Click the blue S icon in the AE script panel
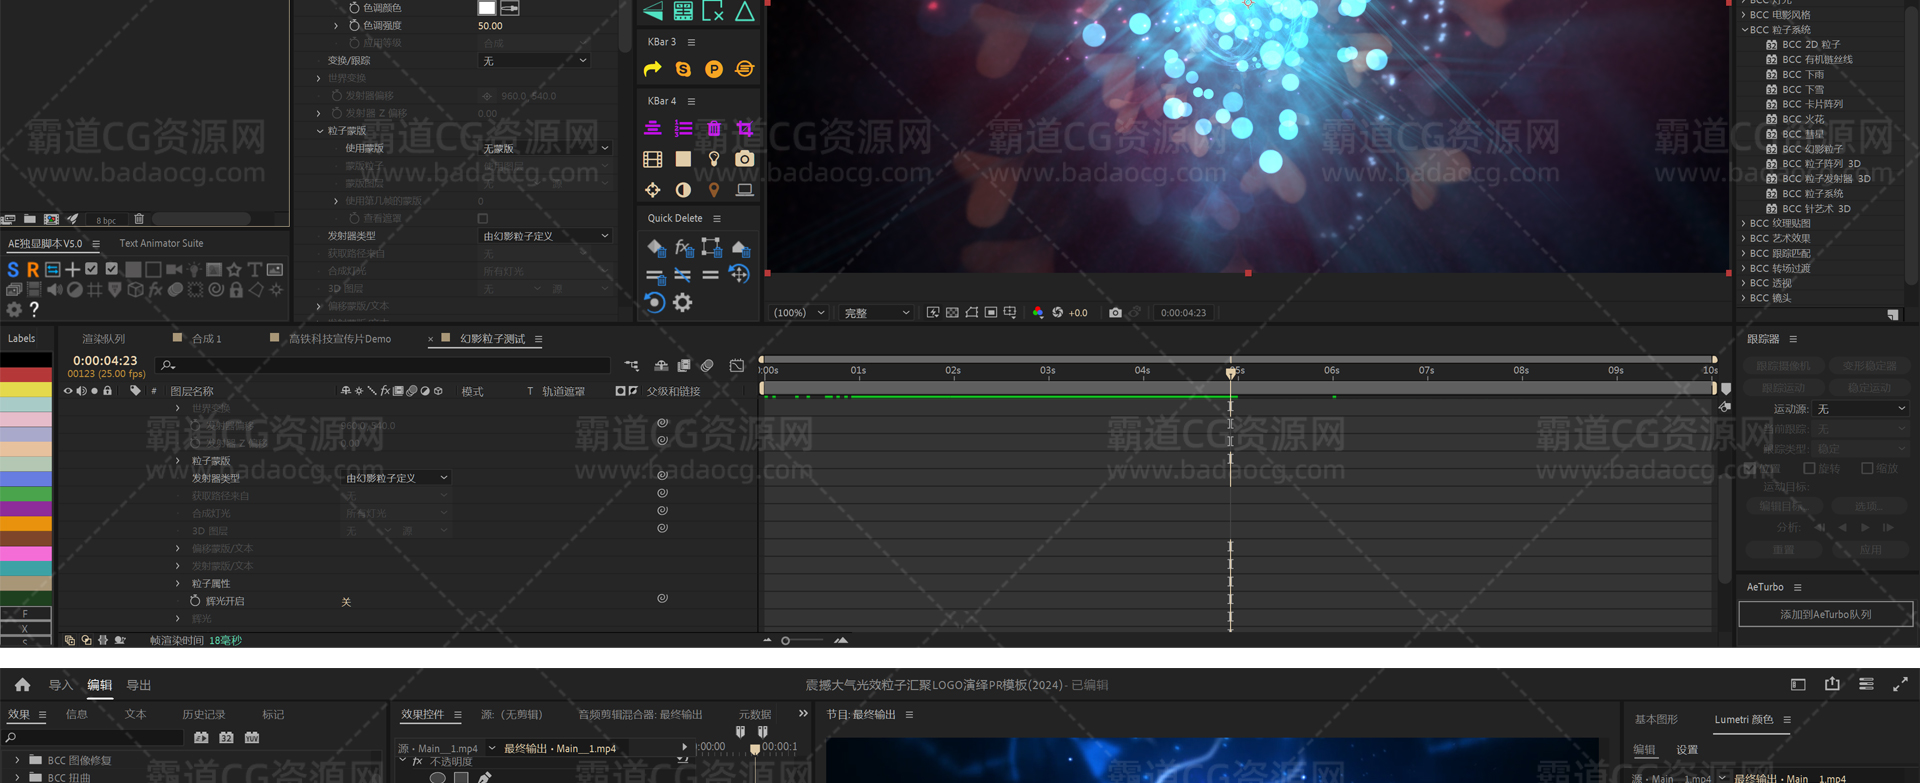 (x=13, y=270)
